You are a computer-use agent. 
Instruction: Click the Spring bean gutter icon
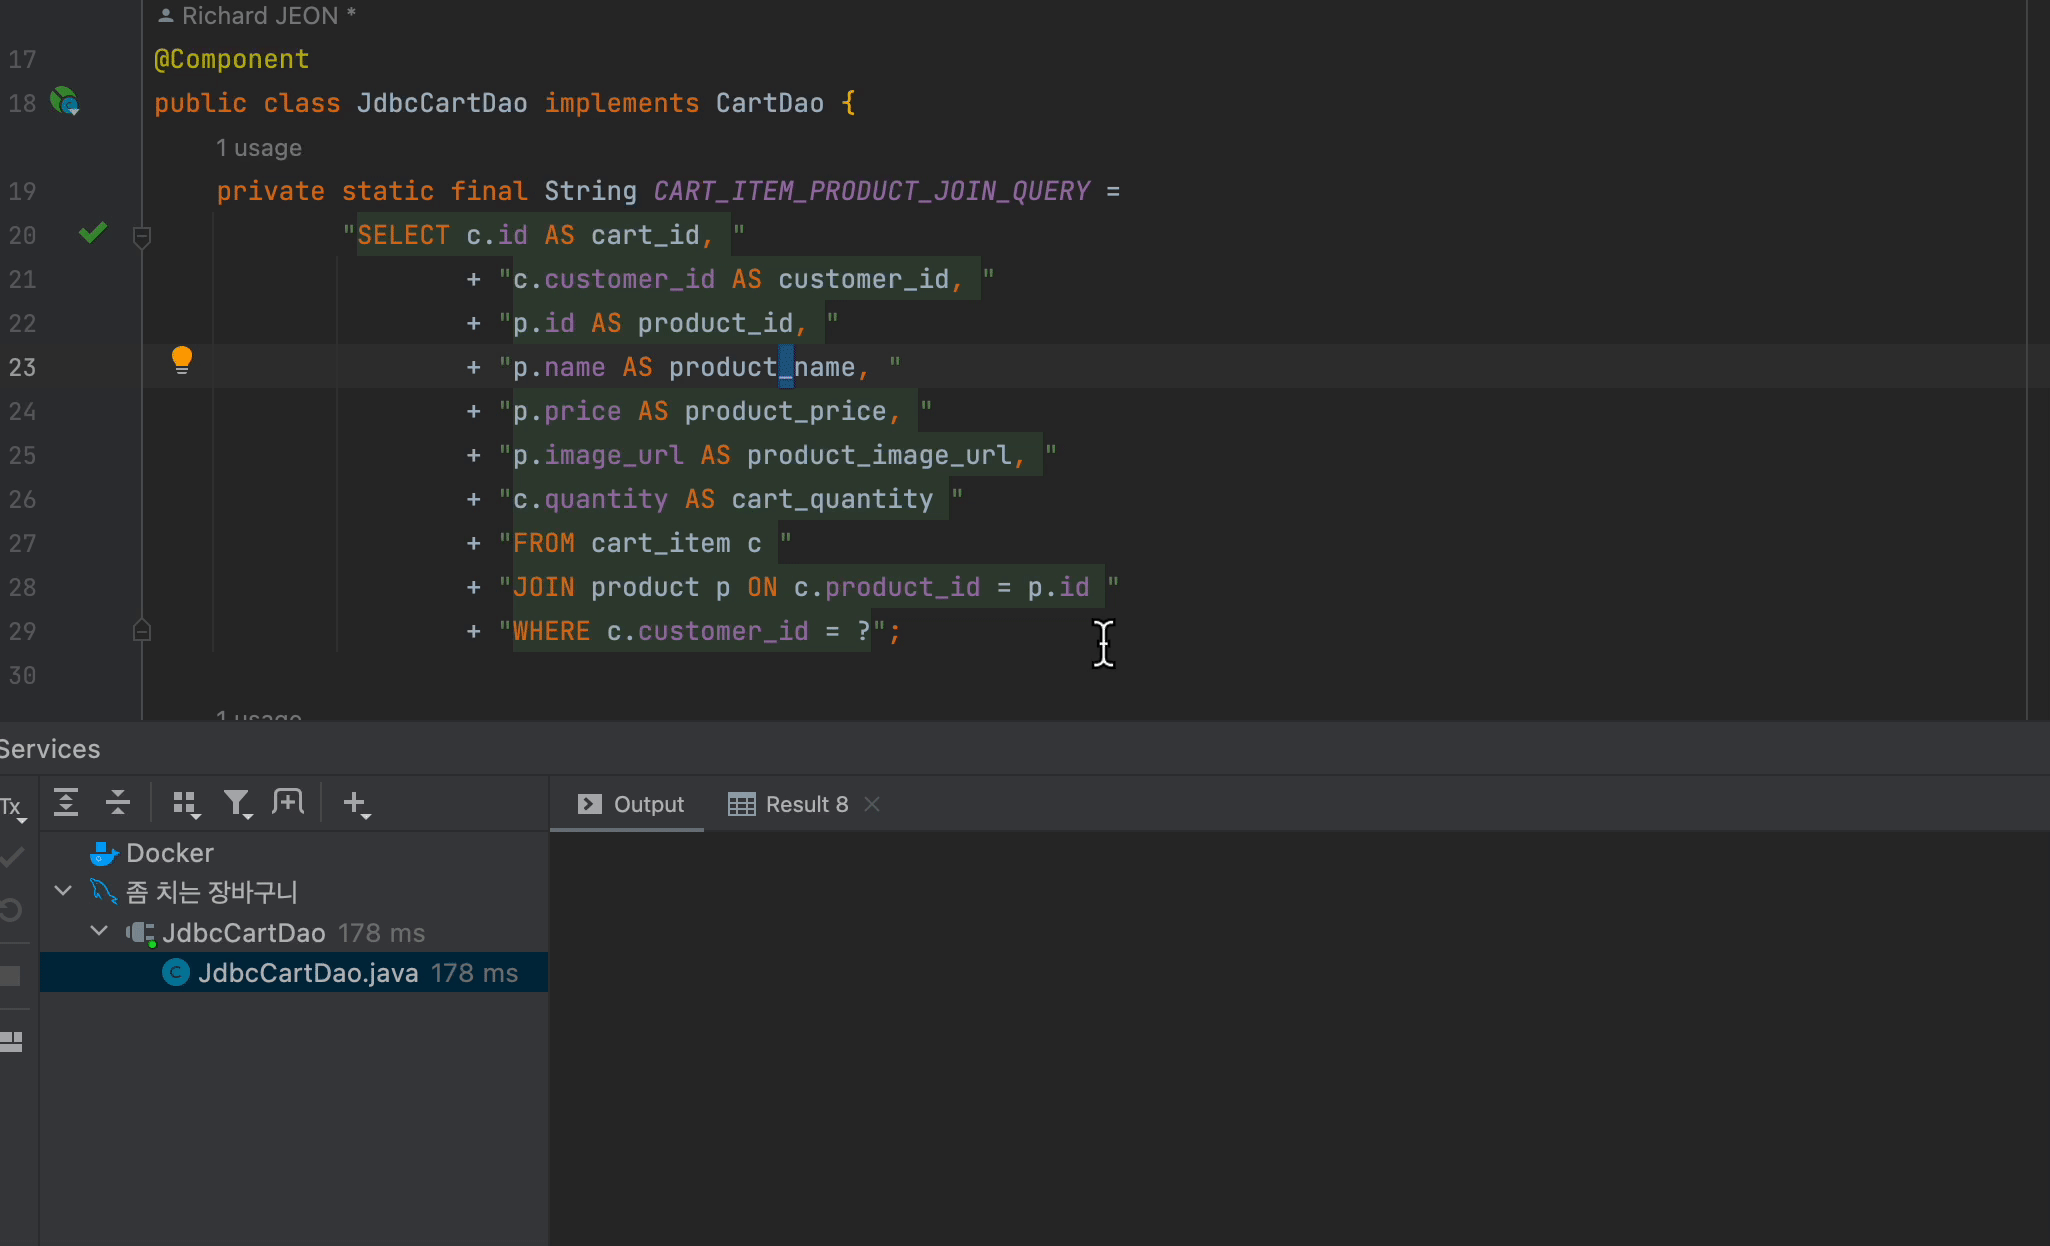[65, 102]
